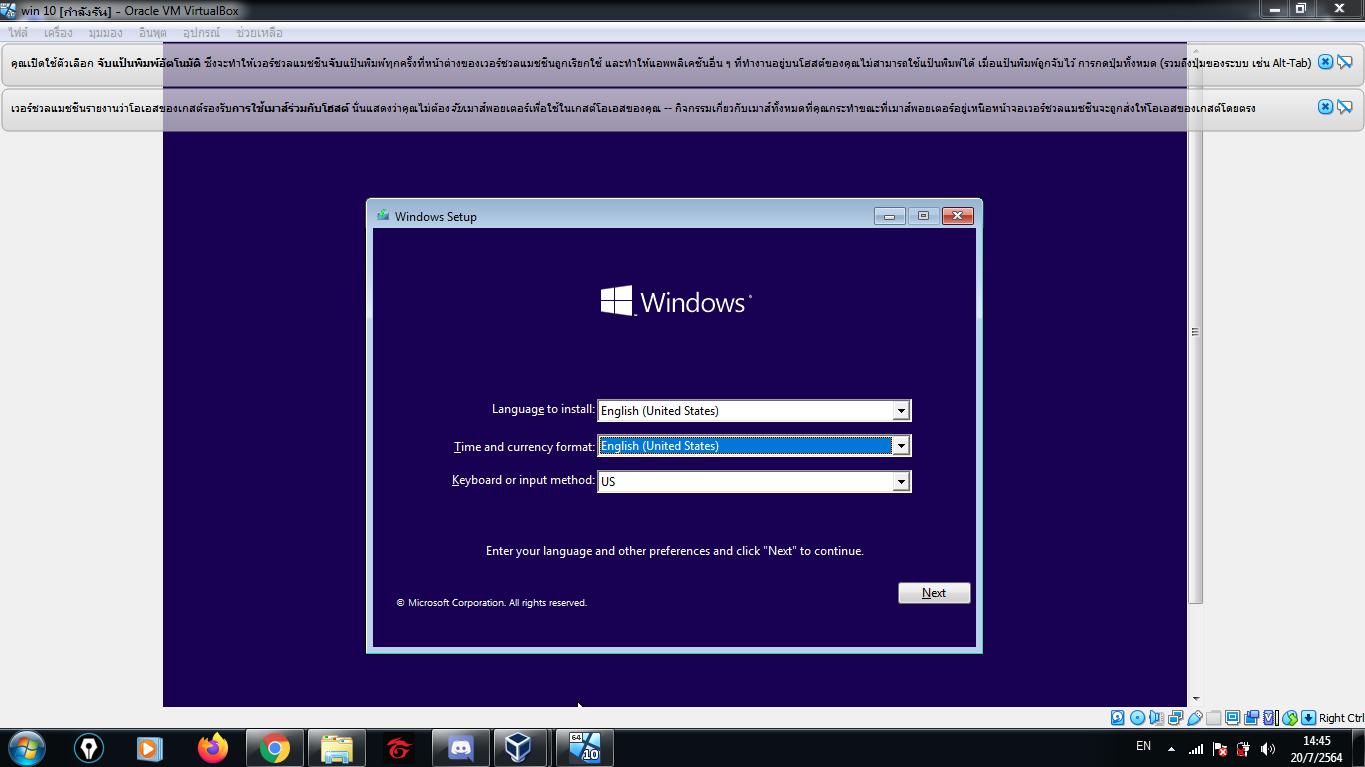The height and width of the screenshot is (767, 1365).
Task: Click the network adapters indicator
Action: tap(1175, 718)
